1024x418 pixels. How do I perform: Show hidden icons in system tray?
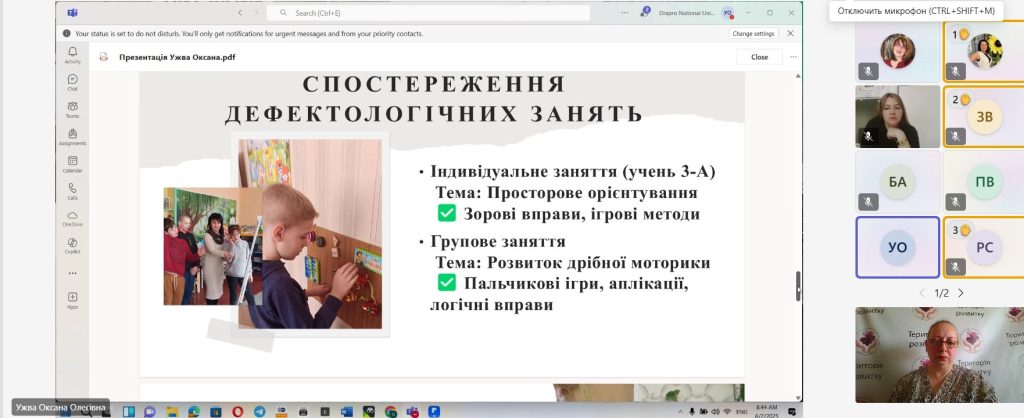coord(681,411)
